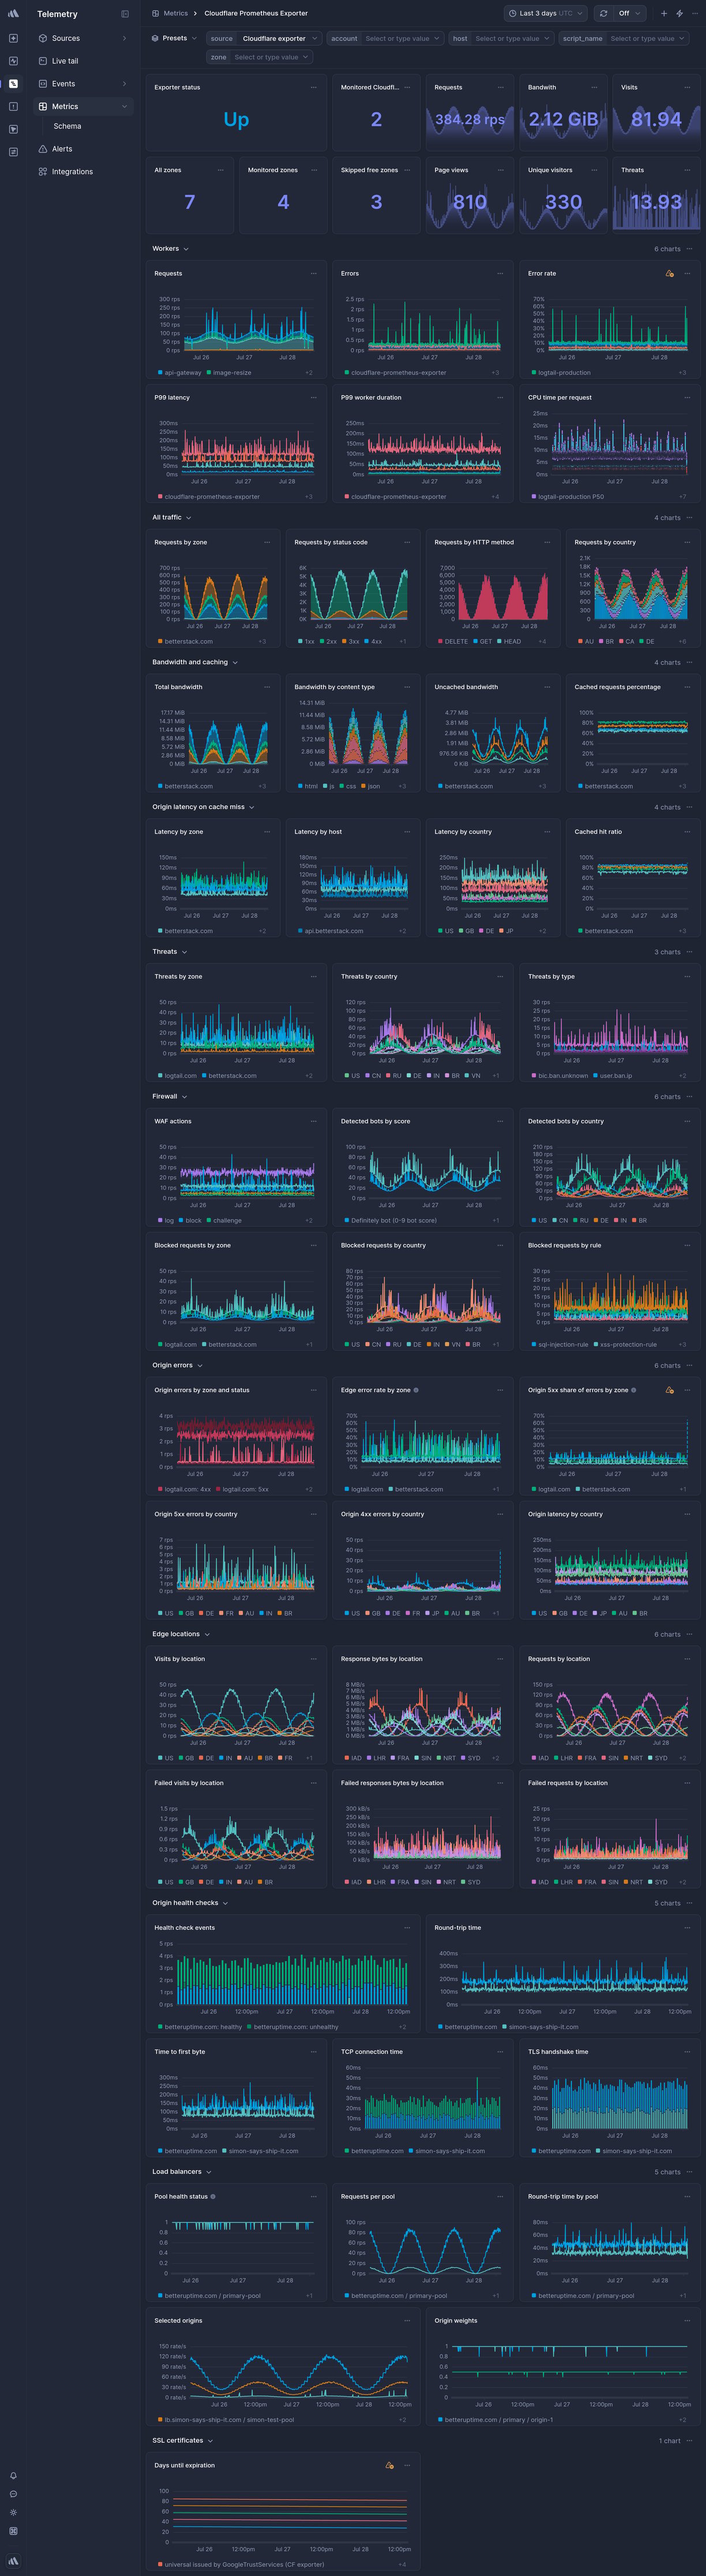Open the zone filter dropdown
Viewport: 706px width, 2576px height.
pyautogui.click(x=260, y=57)
